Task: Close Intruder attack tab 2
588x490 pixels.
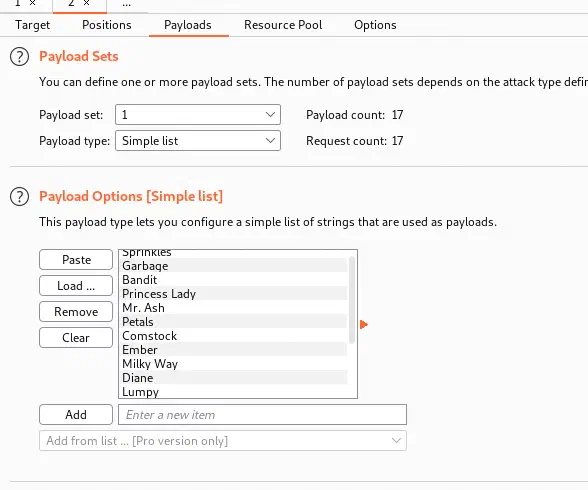Action: [x=87, y=3]
